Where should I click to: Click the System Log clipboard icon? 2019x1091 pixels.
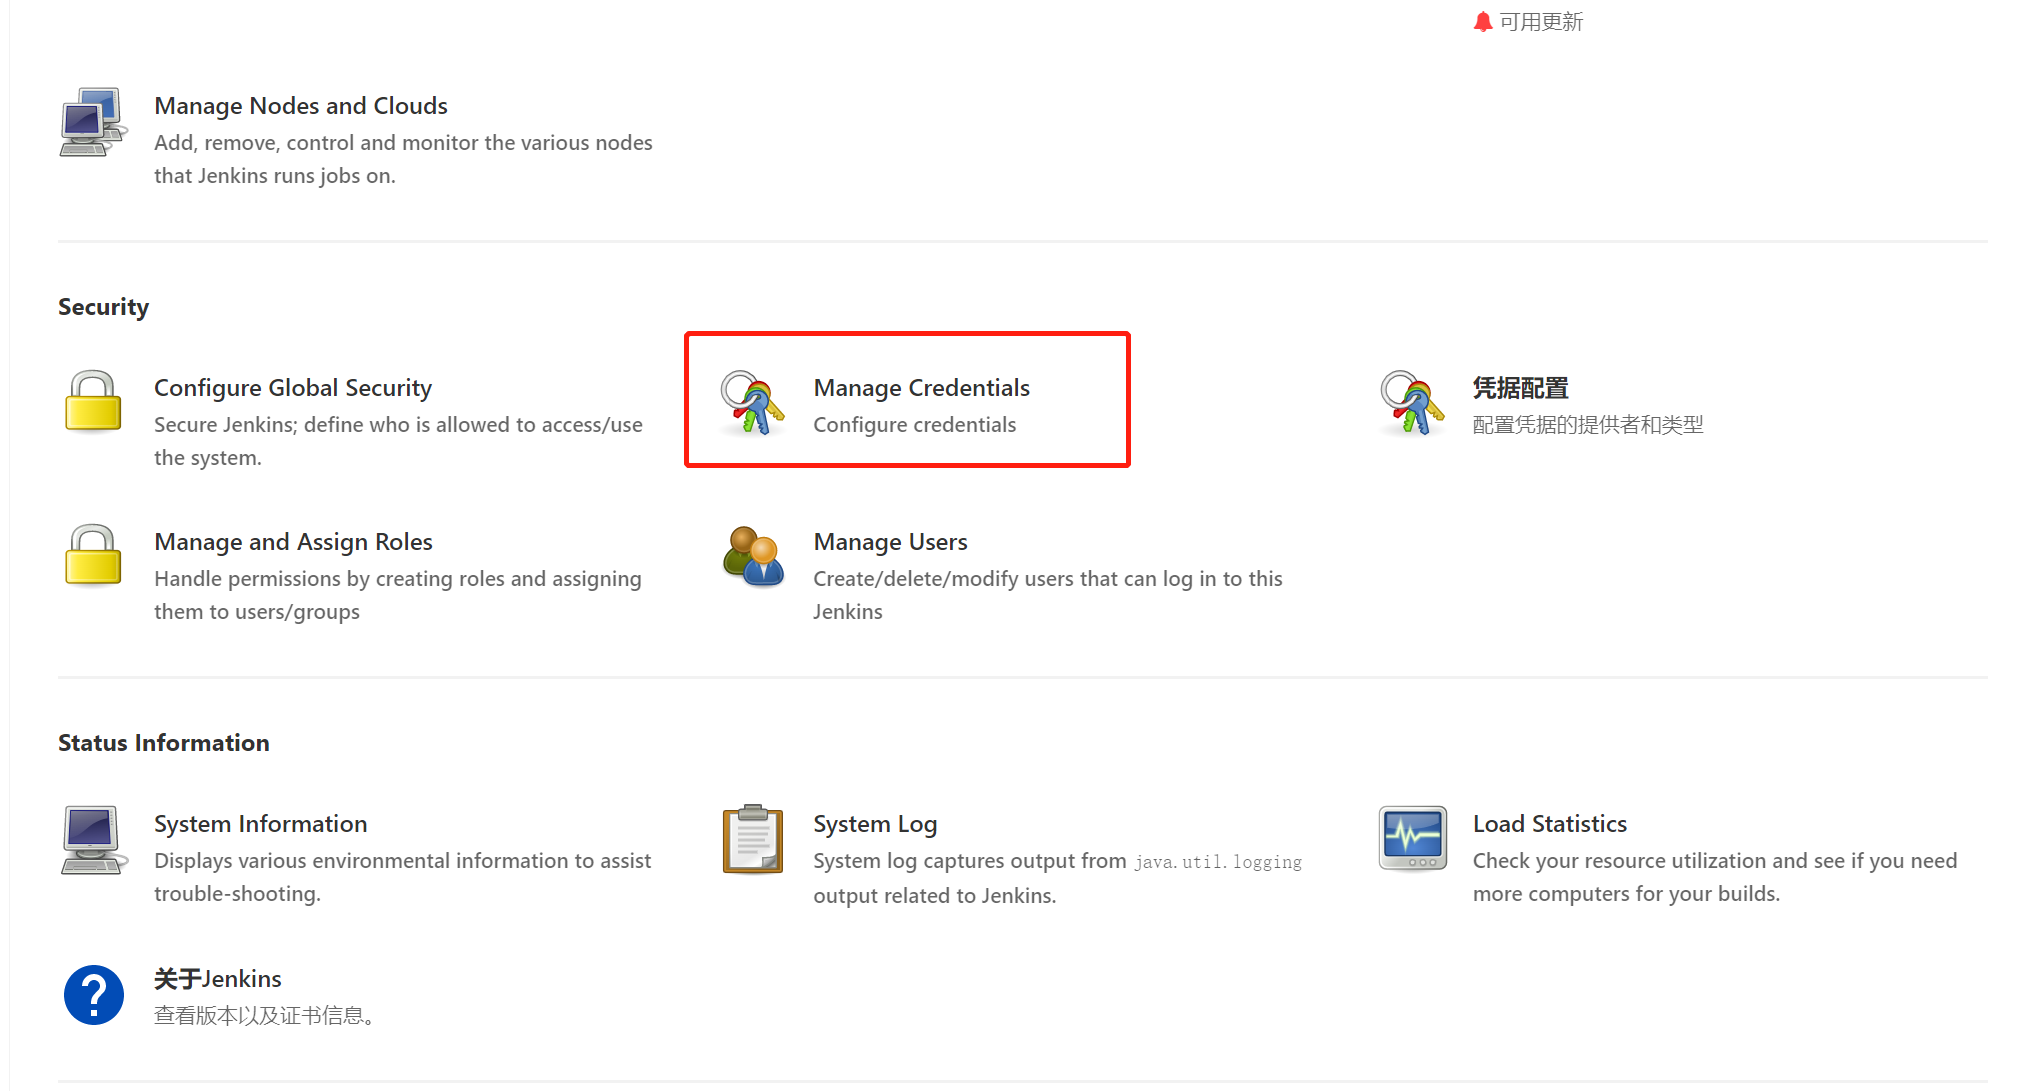(x=752, y=839)
